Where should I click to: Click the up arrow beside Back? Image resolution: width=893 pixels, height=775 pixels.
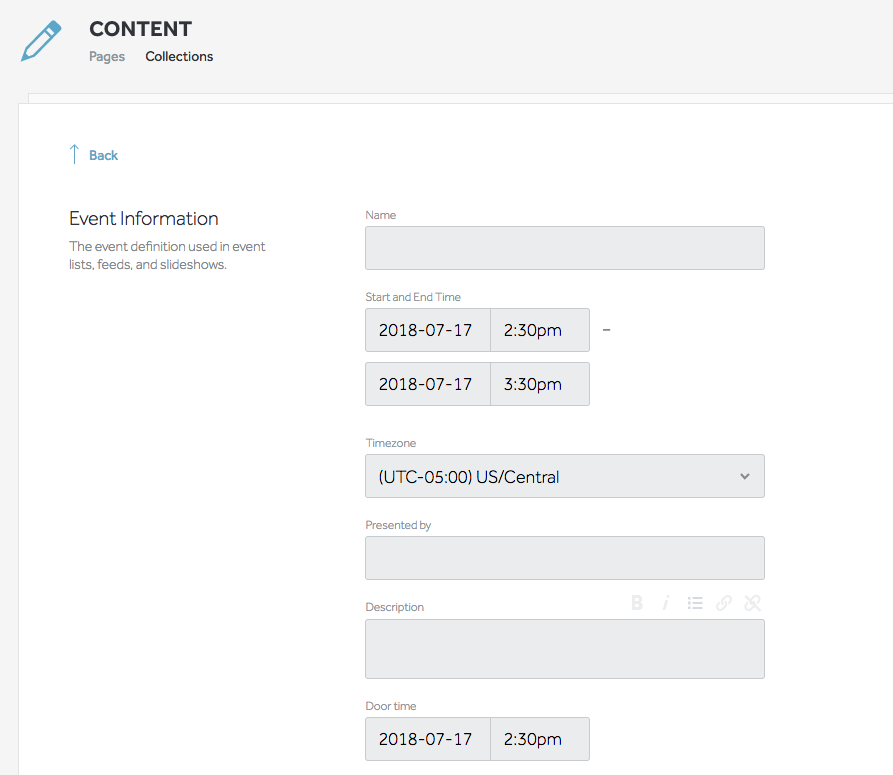pos(74,154)
